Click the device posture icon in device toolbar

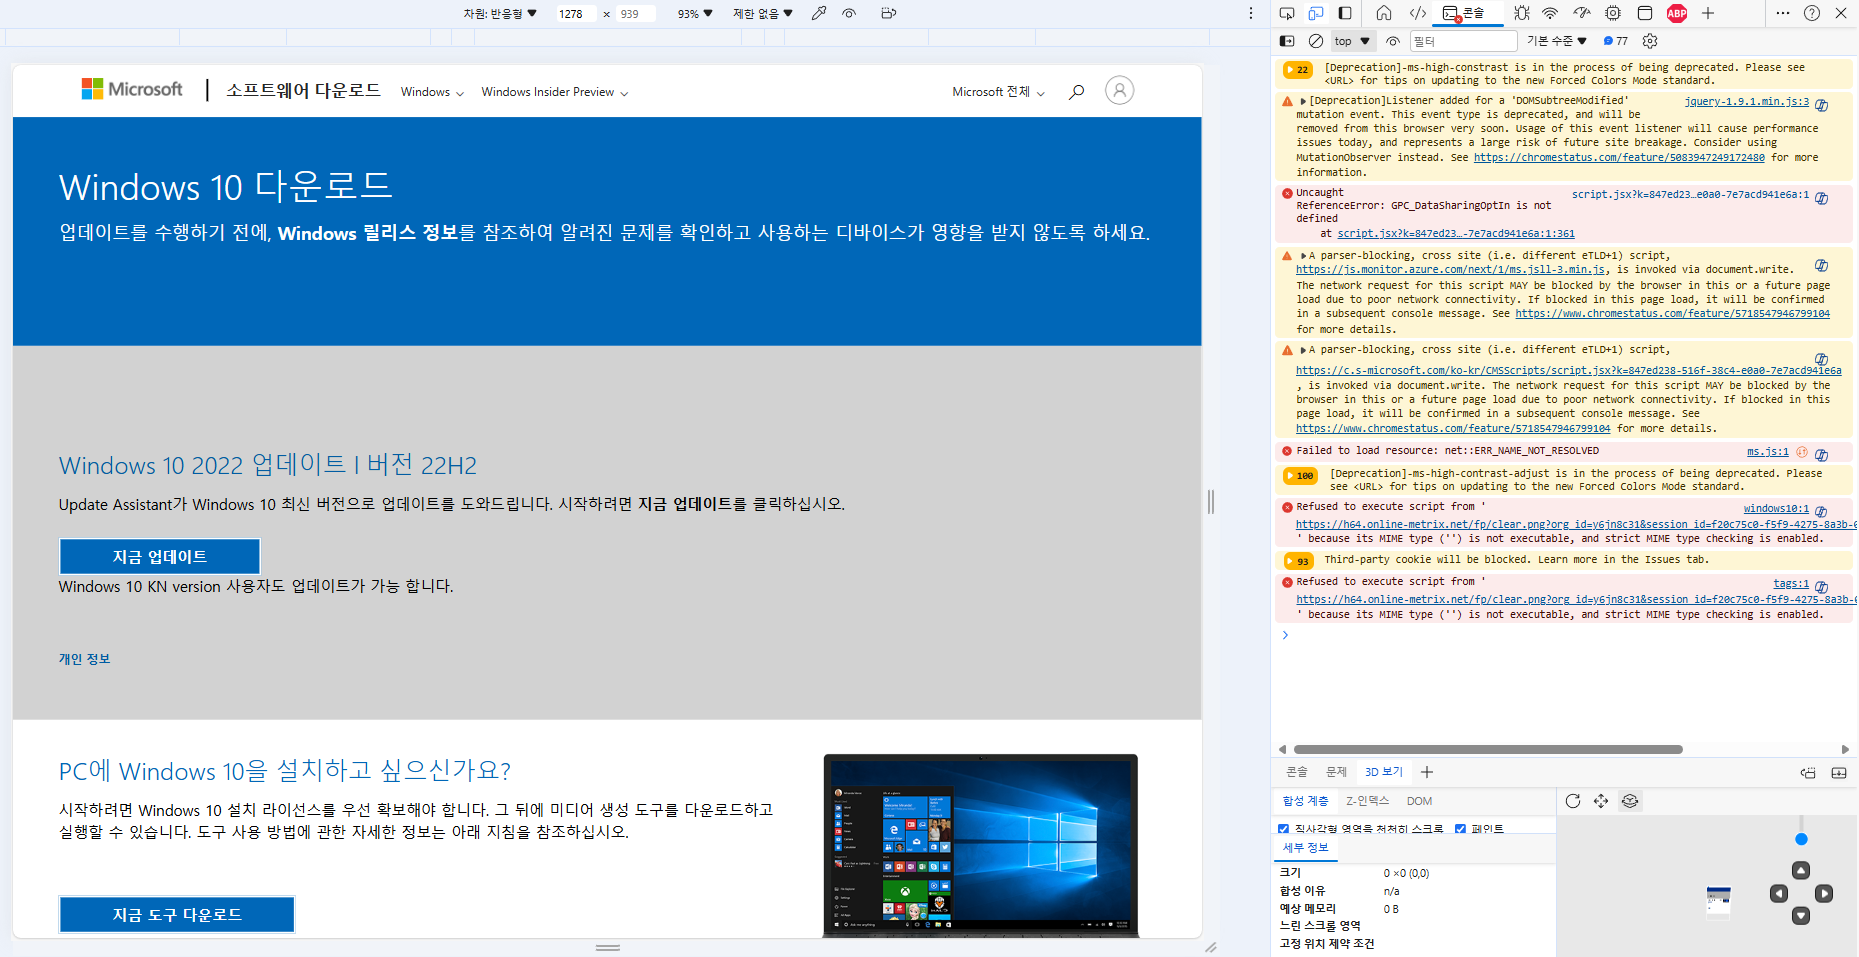(x=888, y=13)
